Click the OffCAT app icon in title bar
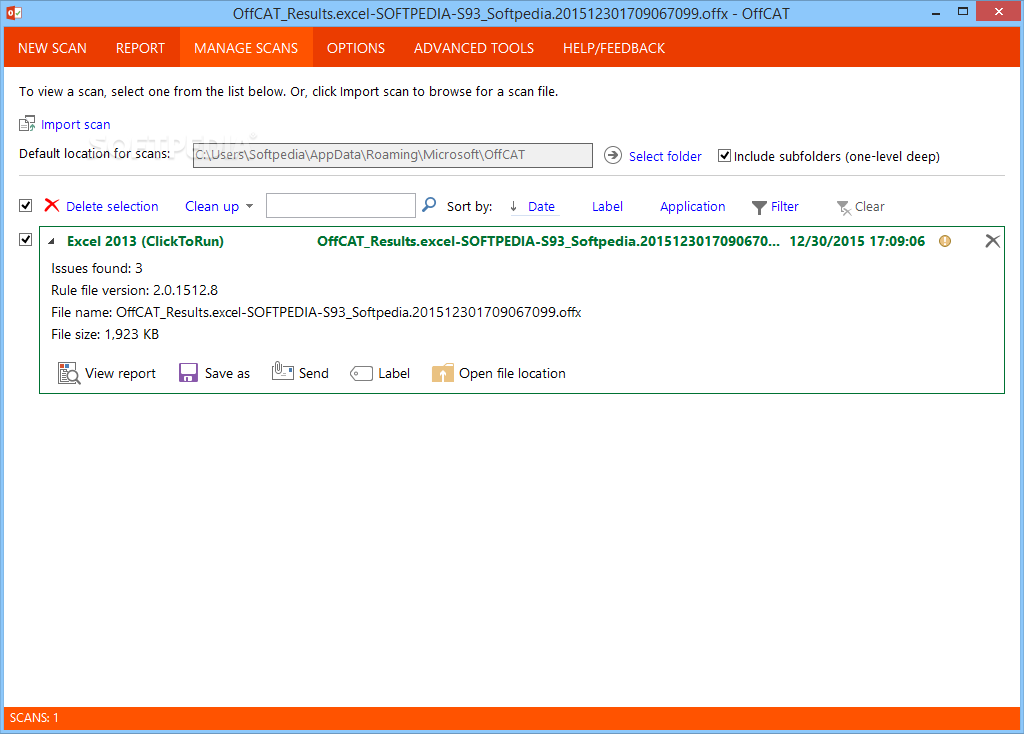 tap(14, 13)
